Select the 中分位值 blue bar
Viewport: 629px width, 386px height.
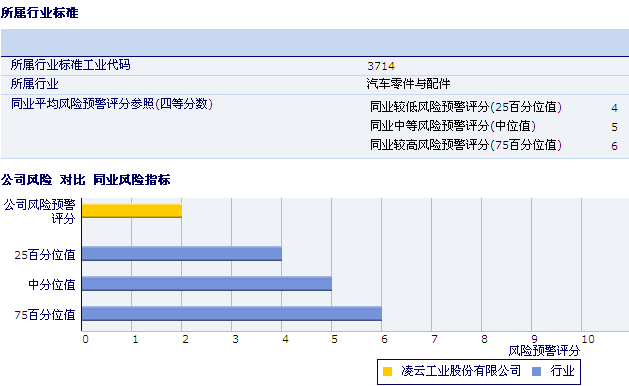207,283
